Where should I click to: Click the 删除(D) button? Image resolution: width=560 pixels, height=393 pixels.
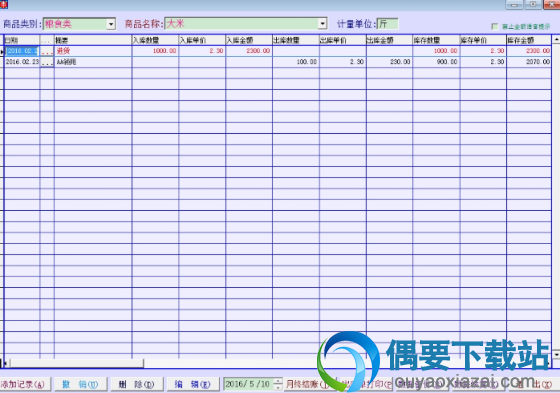[x=136, y=384]
